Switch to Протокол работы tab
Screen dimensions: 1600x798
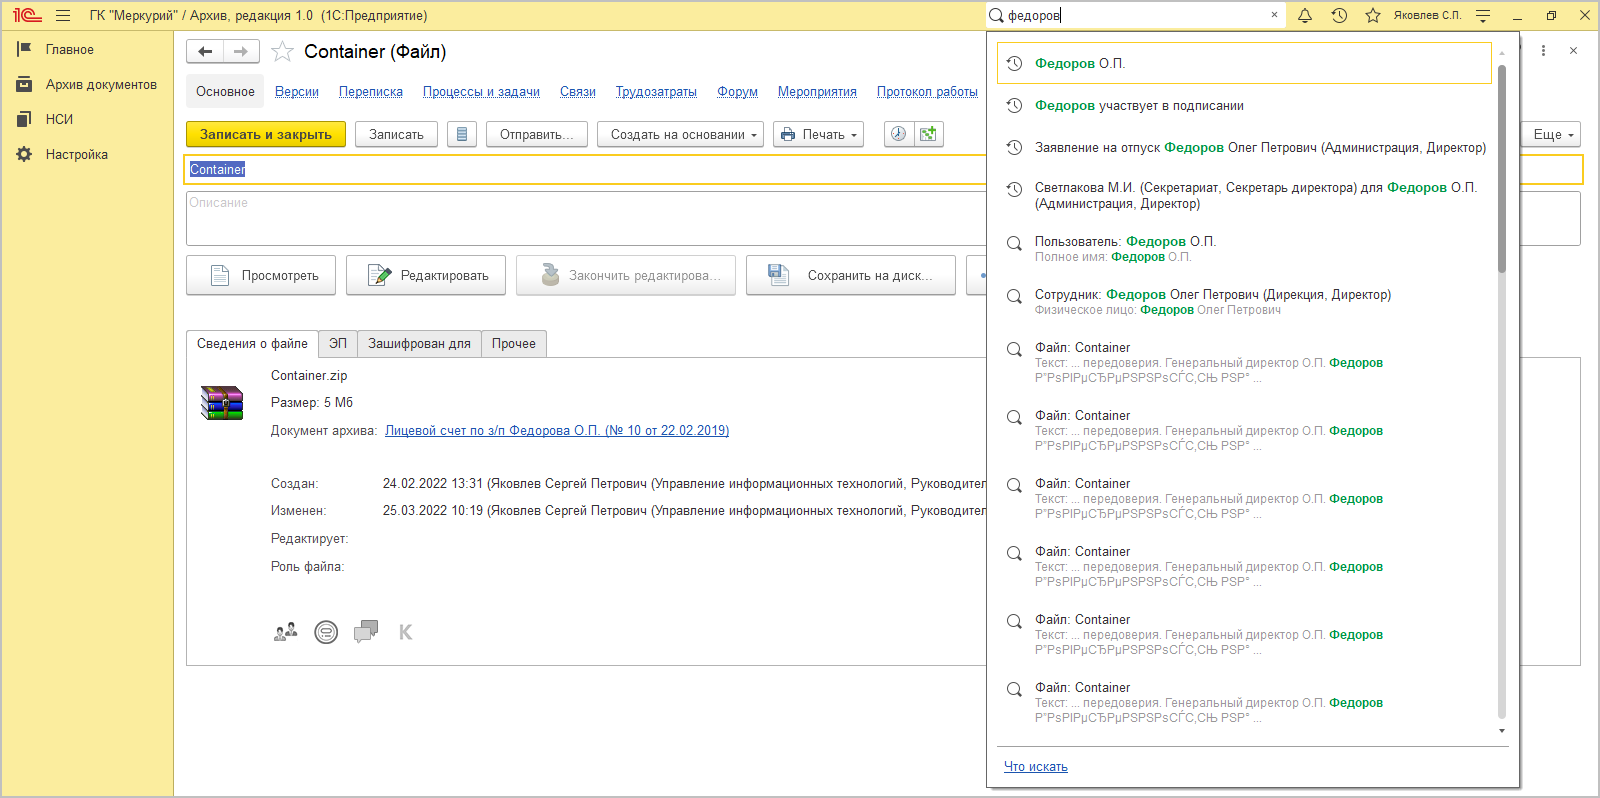pyautogui.click(x=927, y=91)
